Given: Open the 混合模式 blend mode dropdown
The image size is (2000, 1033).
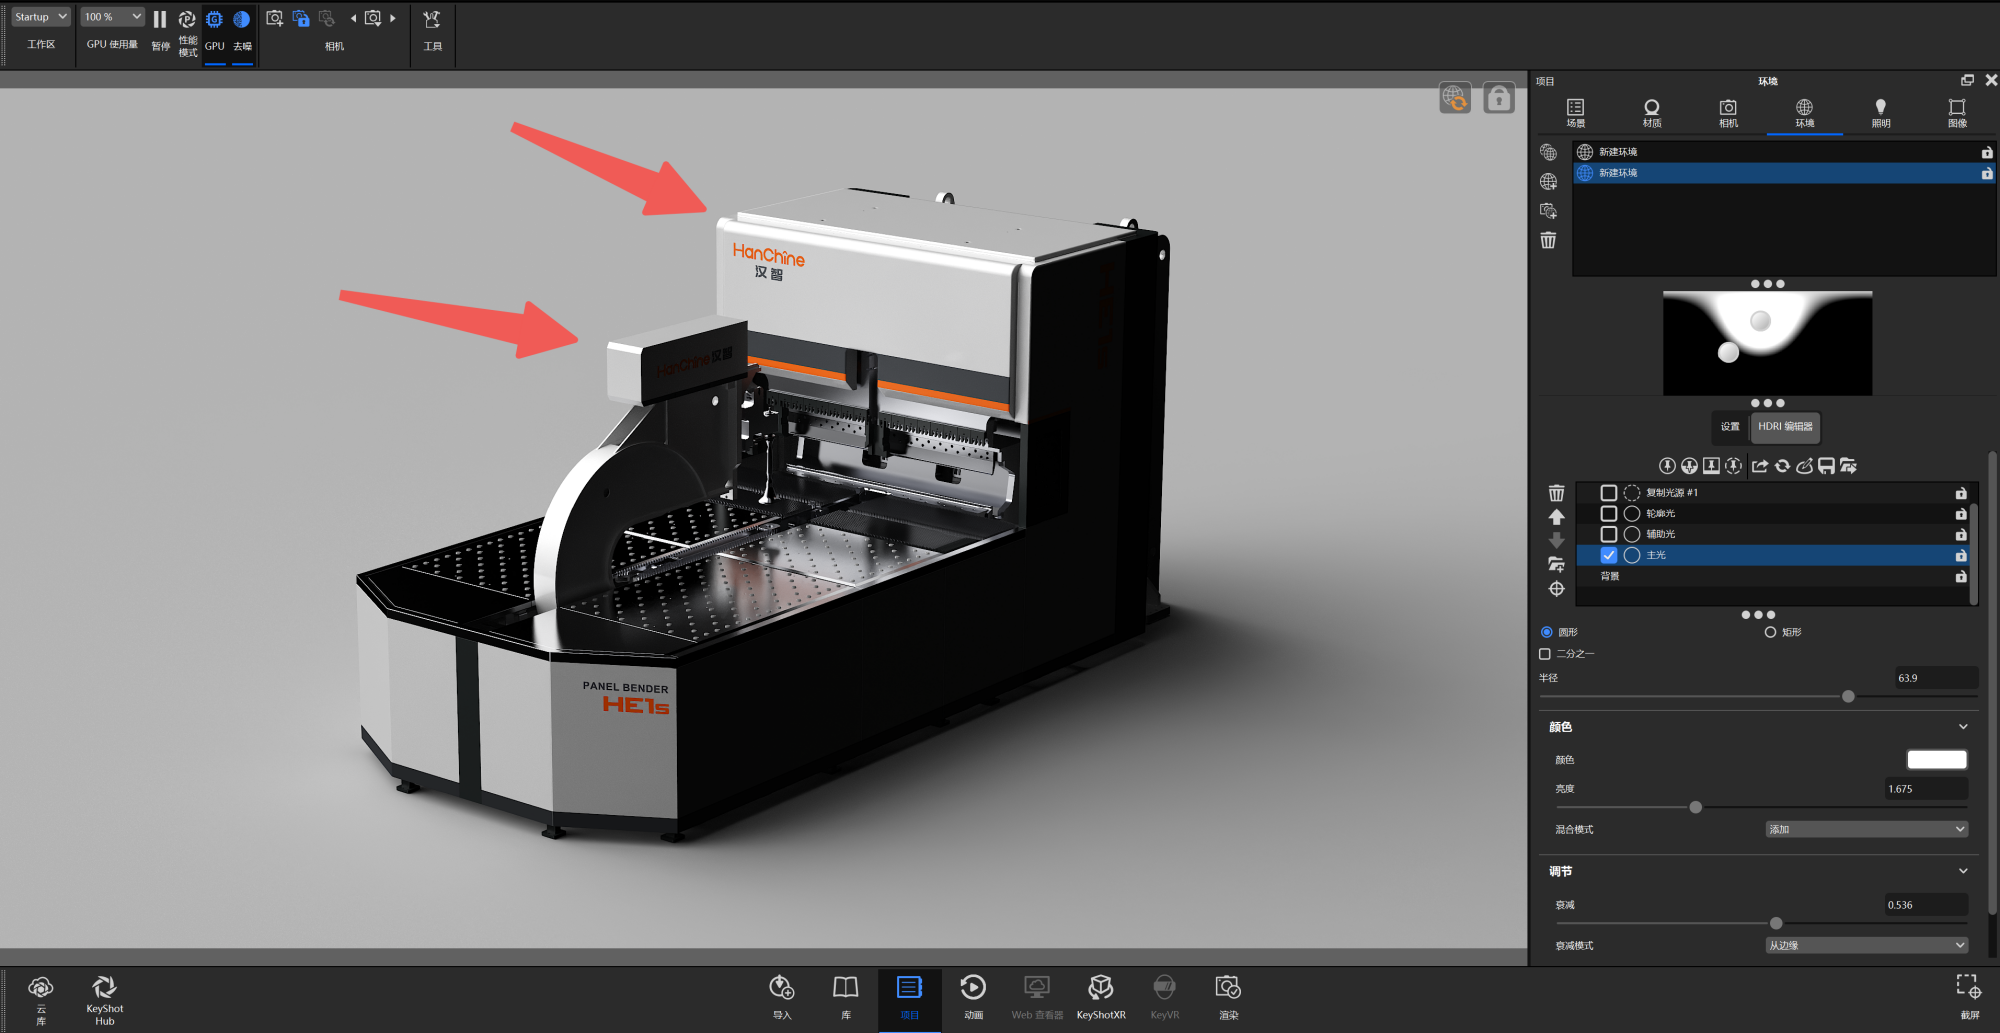Looking at the screenshot, I should pyautogui.click(x=1866, y=829).
